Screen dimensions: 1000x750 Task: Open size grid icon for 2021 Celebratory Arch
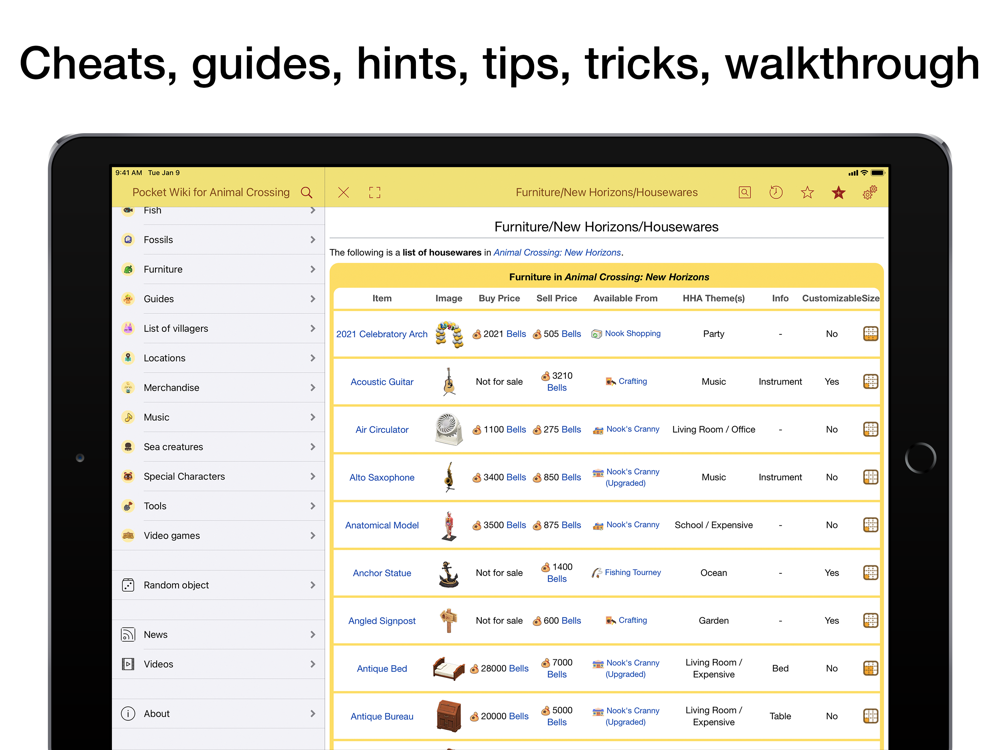point(871,334)
